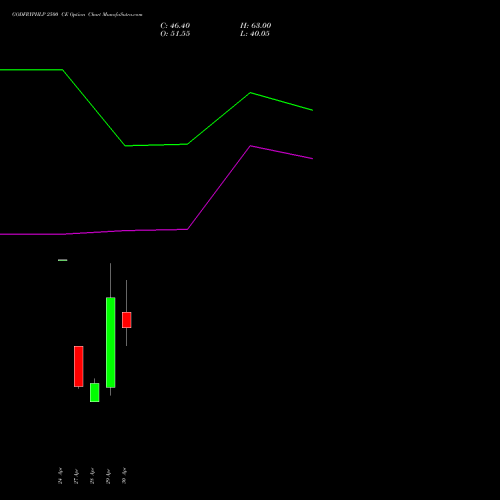Select the red candlestick for 27 Apr

point(79,366)
